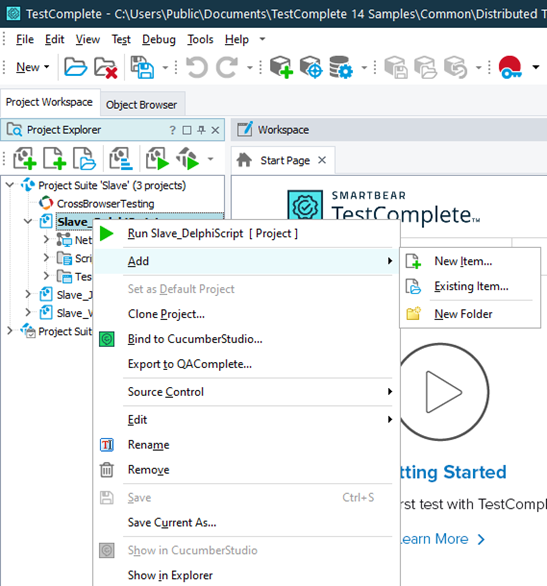Click the Undo arrow icon

tap(197, 67)
